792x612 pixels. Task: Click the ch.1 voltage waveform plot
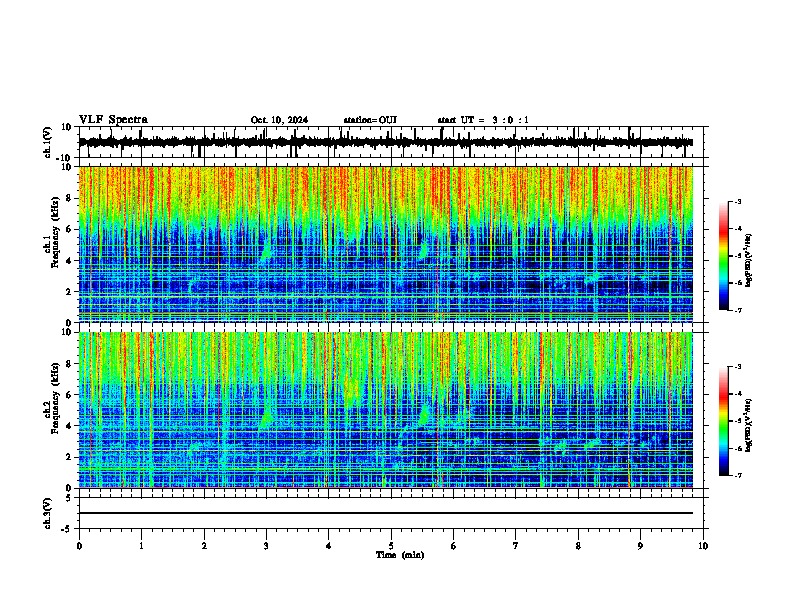pyautogui.click(x=386, y=142)
